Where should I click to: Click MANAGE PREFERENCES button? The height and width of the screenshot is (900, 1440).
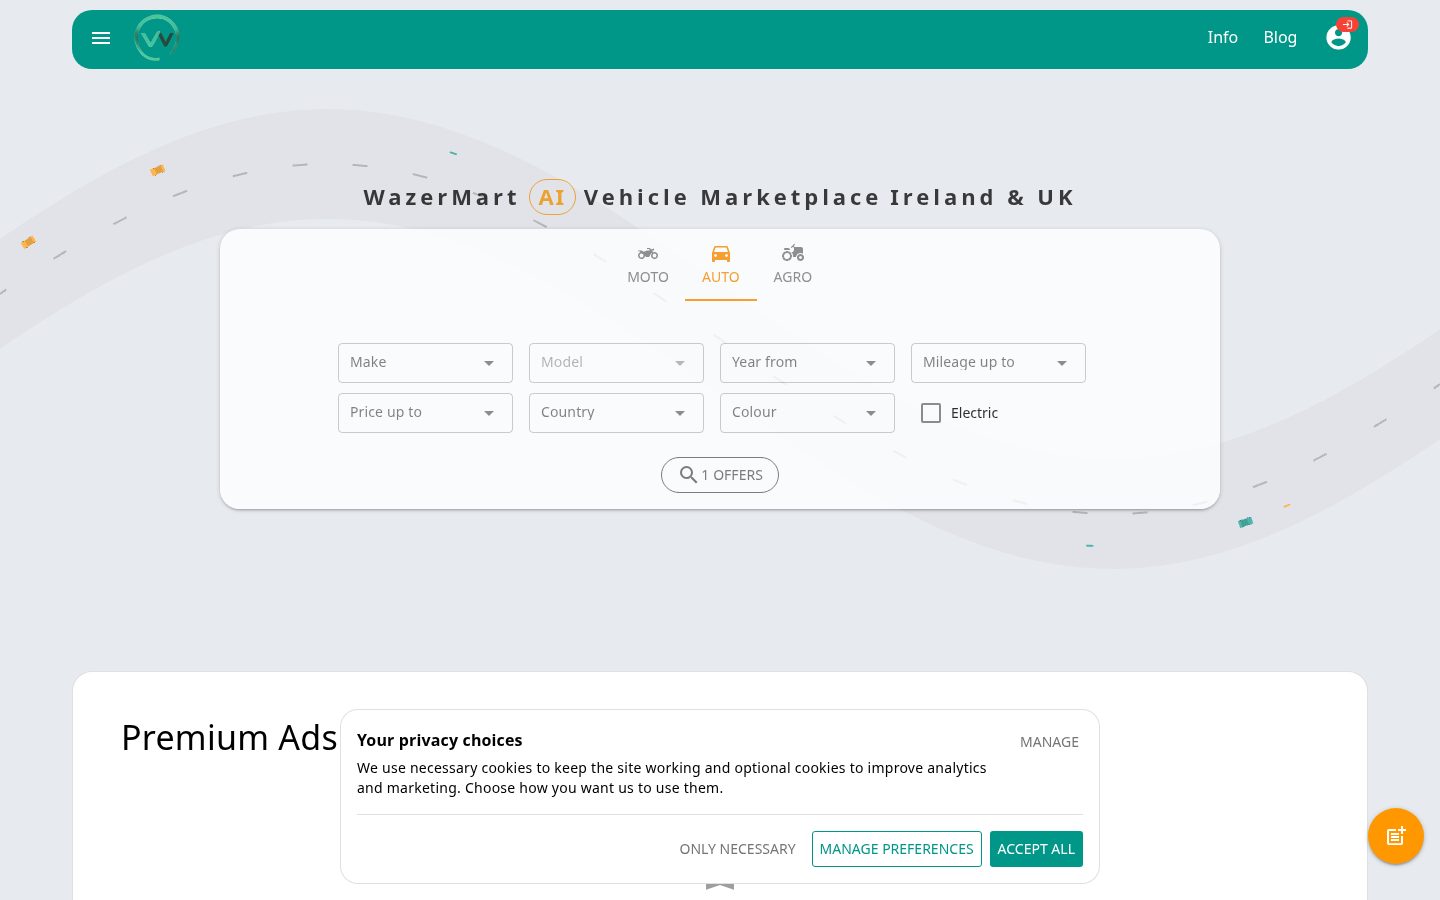897,849
